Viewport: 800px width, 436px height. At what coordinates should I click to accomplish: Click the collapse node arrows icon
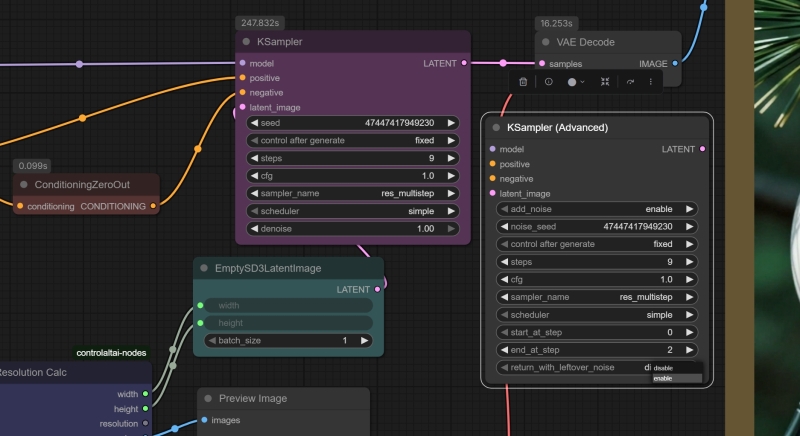pyautogui.click(x=605, y=82)
